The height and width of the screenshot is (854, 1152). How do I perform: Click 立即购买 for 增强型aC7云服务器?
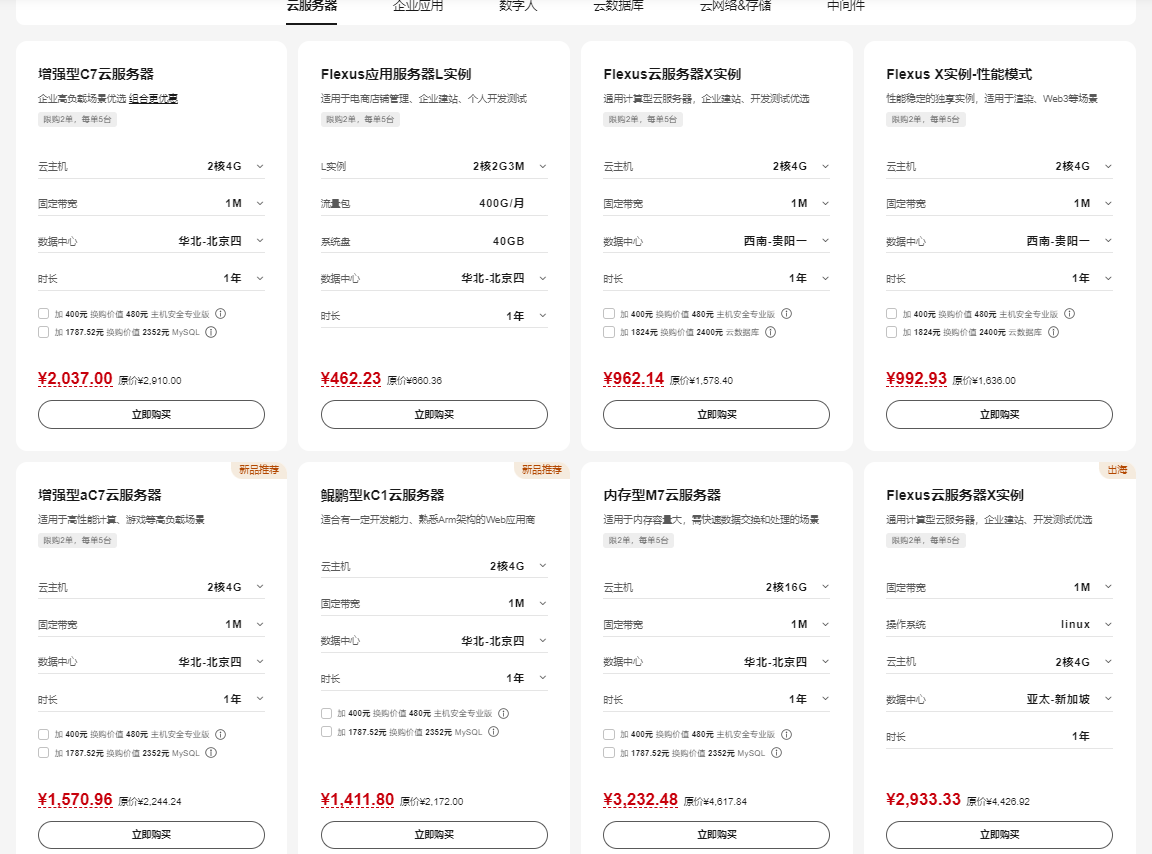[x=151, y=835]
